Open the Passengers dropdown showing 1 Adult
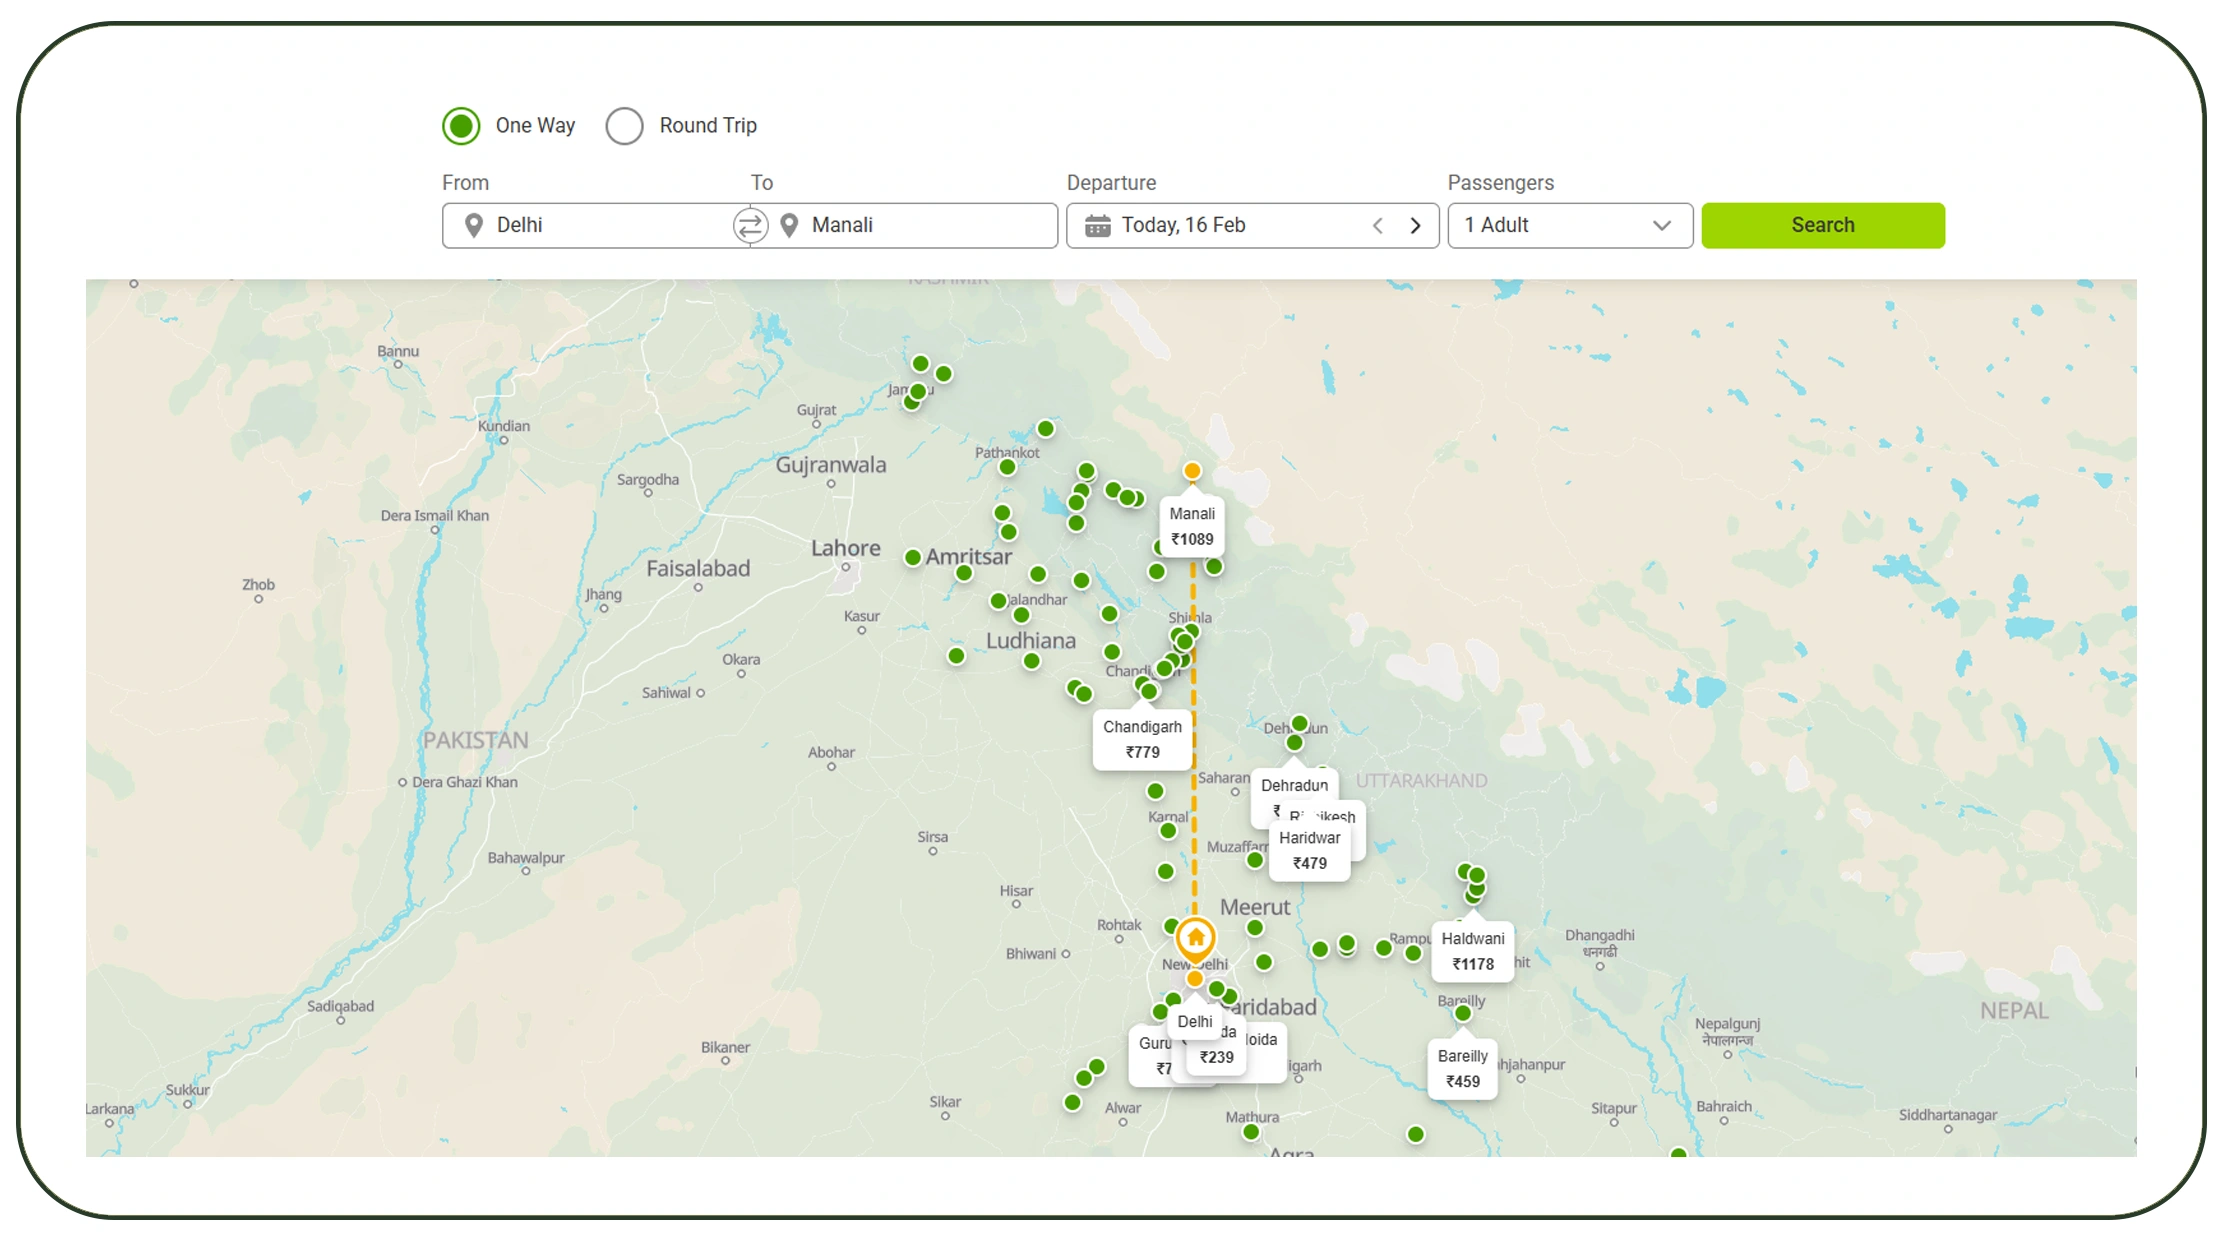 [1568, 225]
